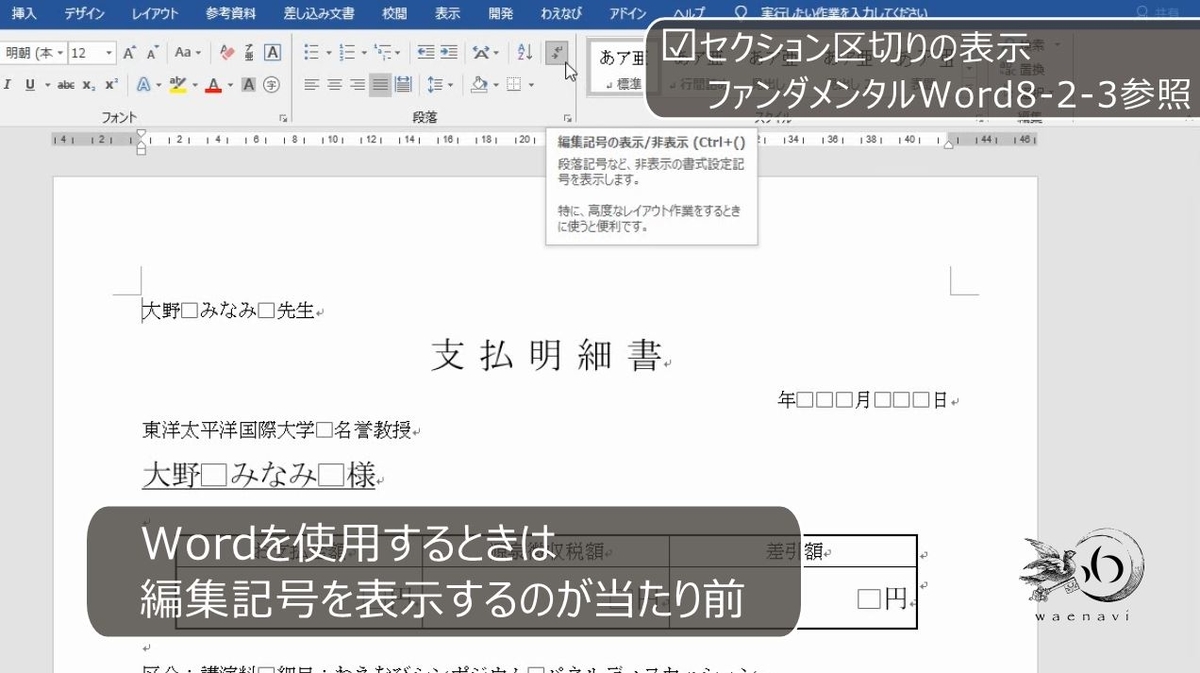This screenshot has width=1200, height=673.
Task: Toggle underline formatting
Action: 30,85
